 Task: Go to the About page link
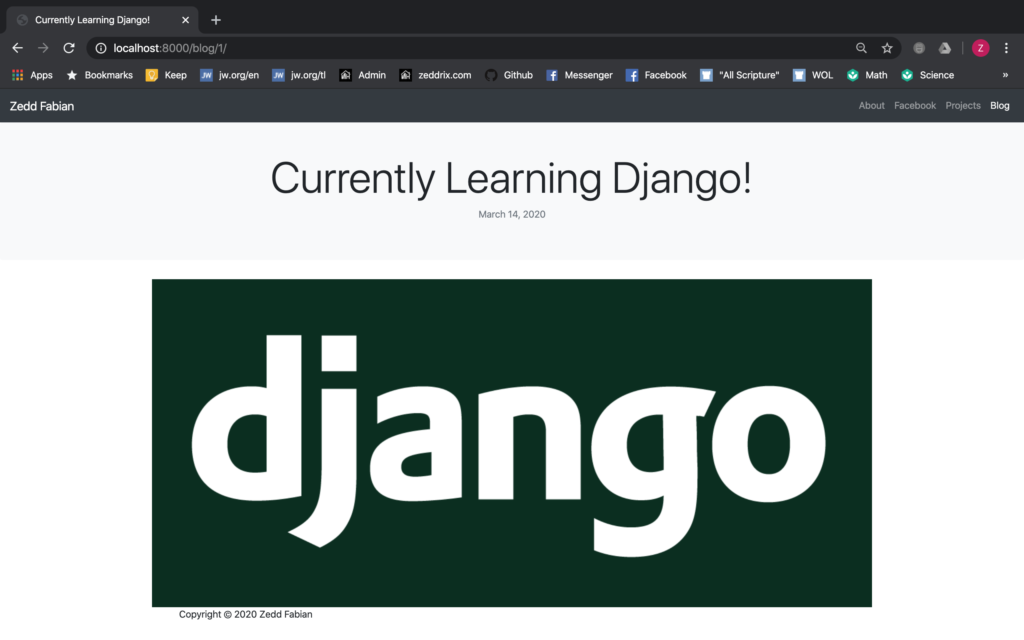pos(871,106)
